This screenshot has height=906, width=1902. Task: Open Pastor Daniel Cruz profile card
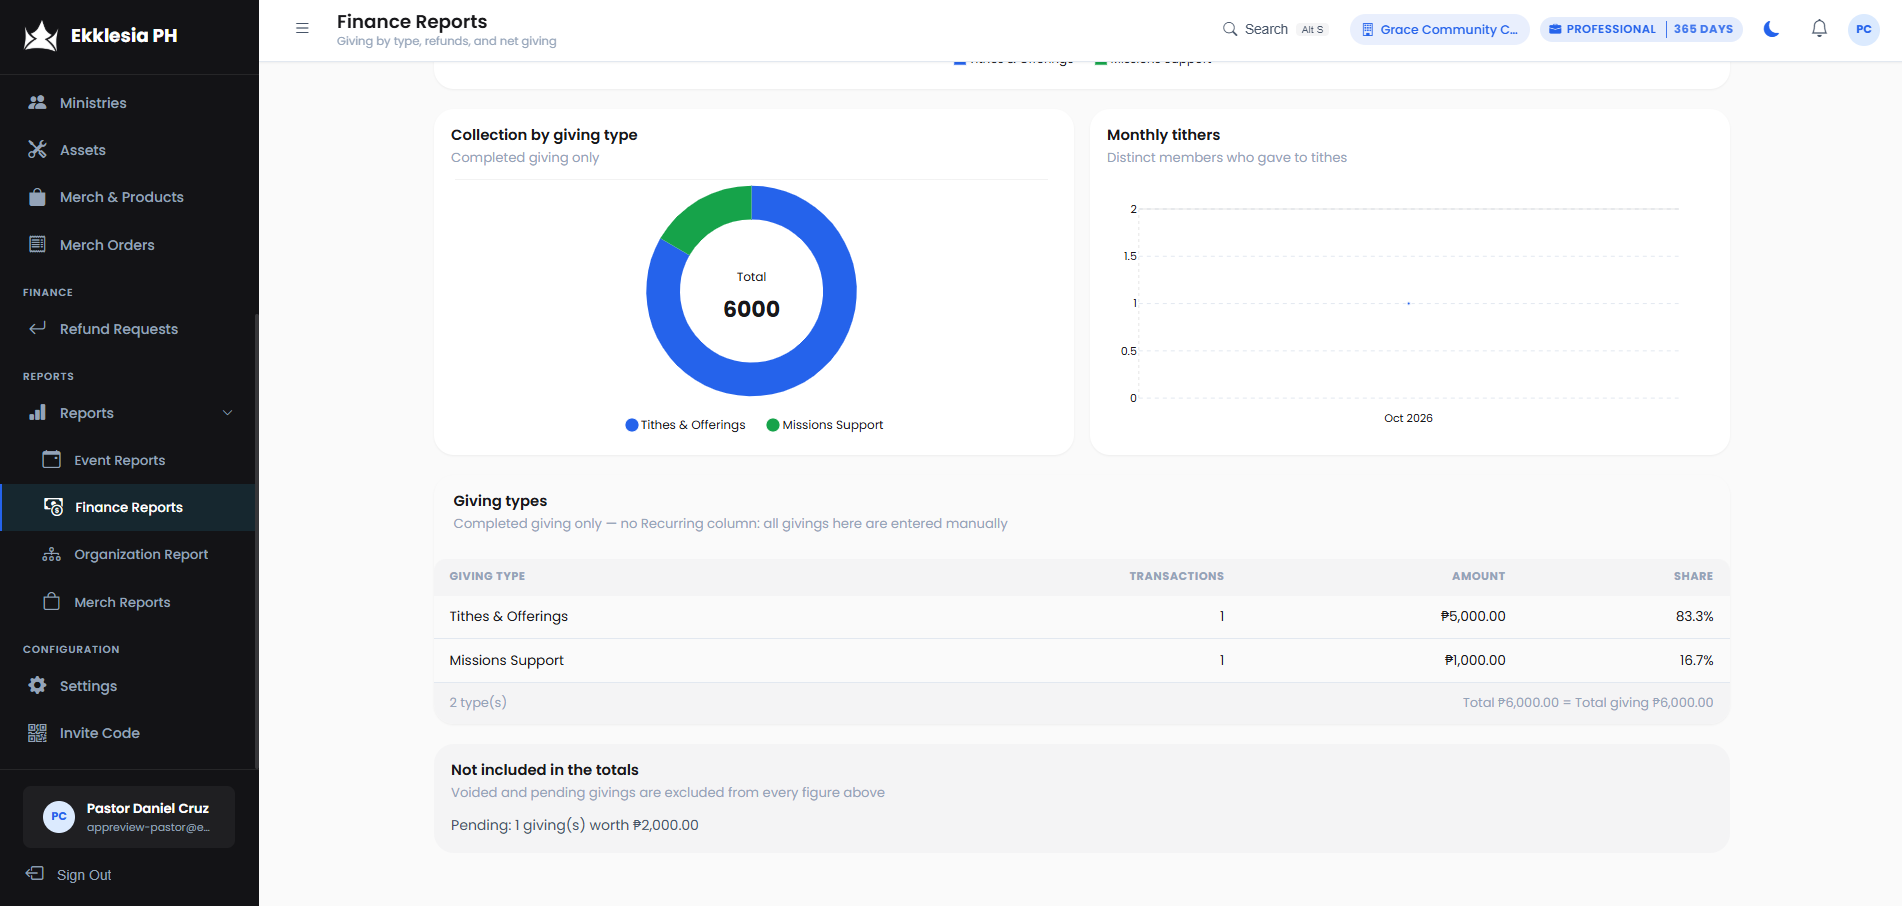click(x=129, y=817)
